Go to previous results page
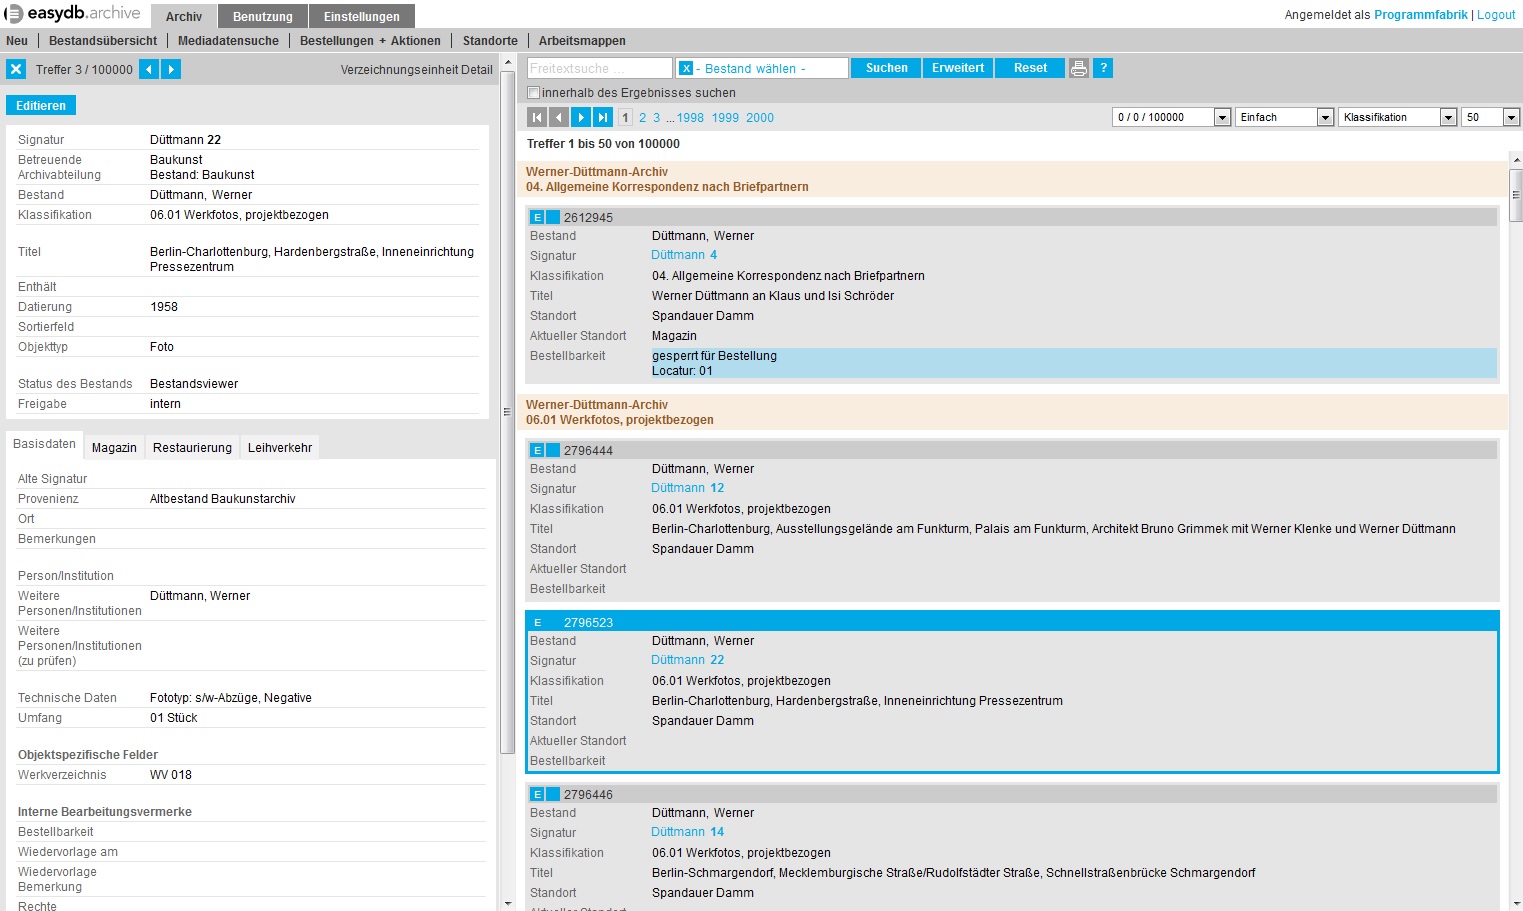 click(x=559, y=117)
